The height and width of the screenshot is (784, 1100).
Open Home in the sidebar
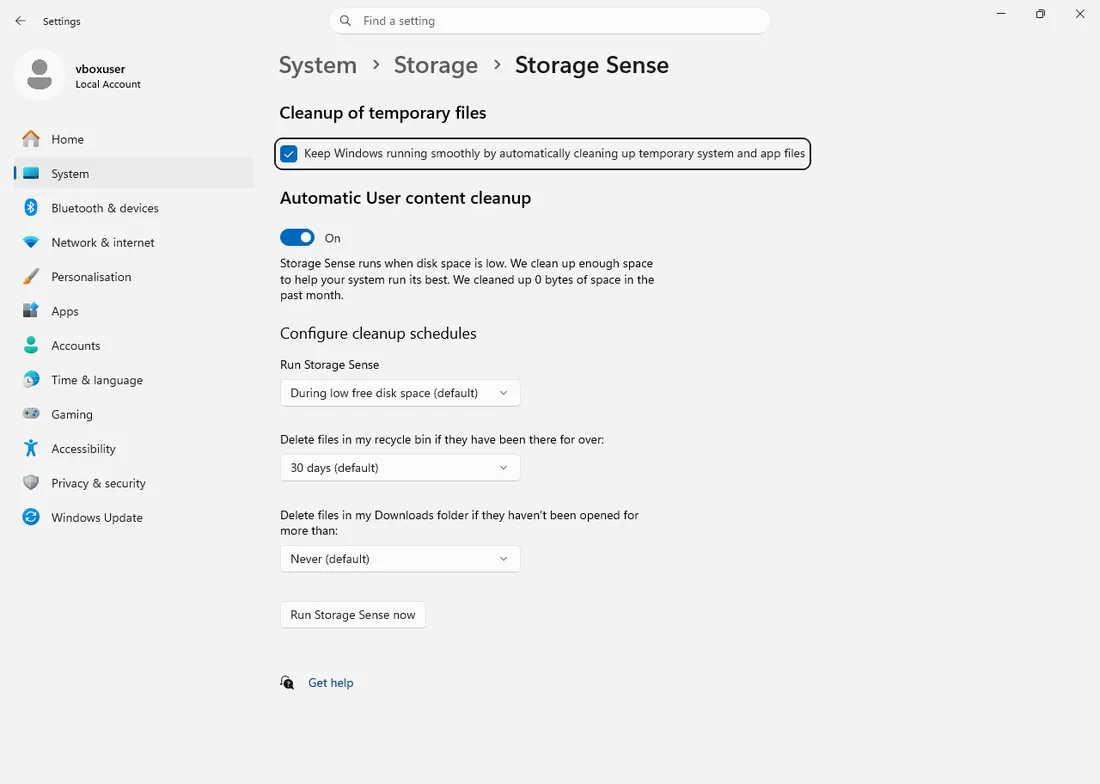134,139
